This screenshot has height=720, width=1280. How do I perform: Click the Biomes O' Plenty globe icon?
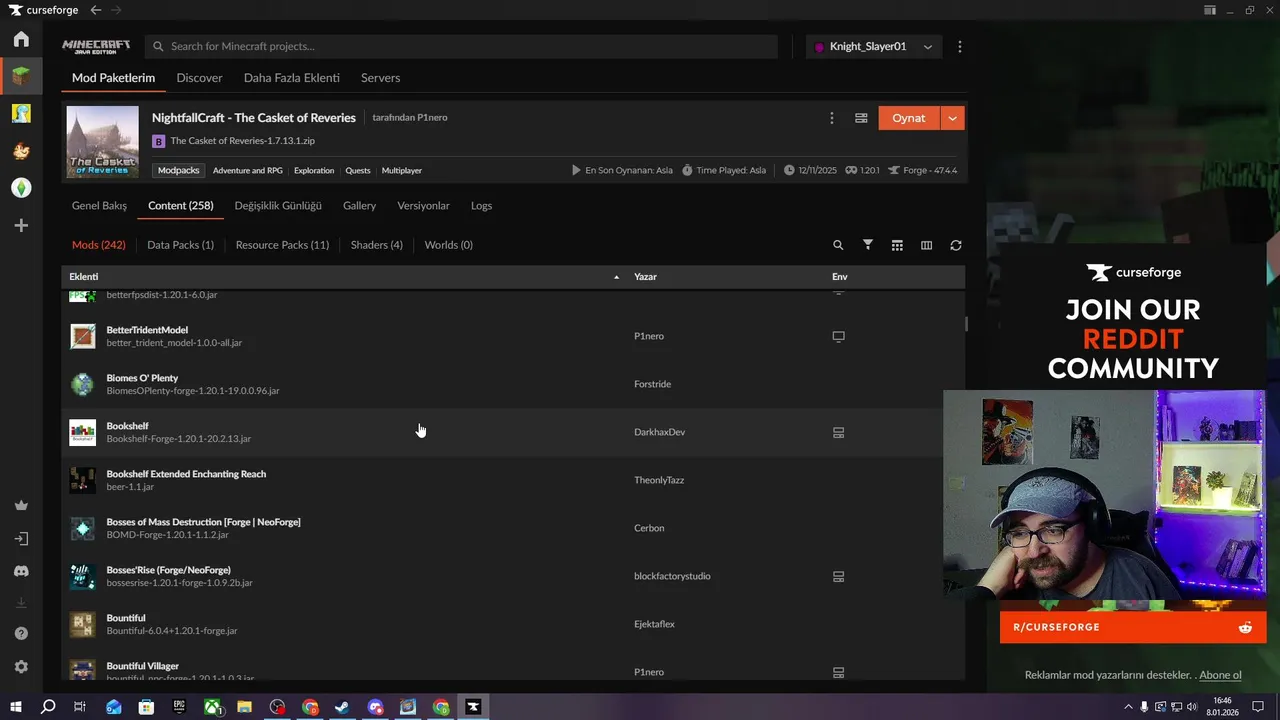tap(82, 384)
